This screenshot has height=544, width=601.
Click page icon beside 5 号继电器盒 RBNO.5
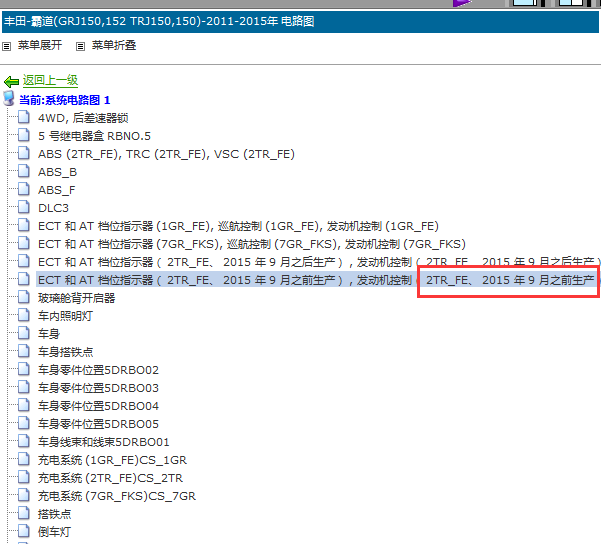coord(24,135)
